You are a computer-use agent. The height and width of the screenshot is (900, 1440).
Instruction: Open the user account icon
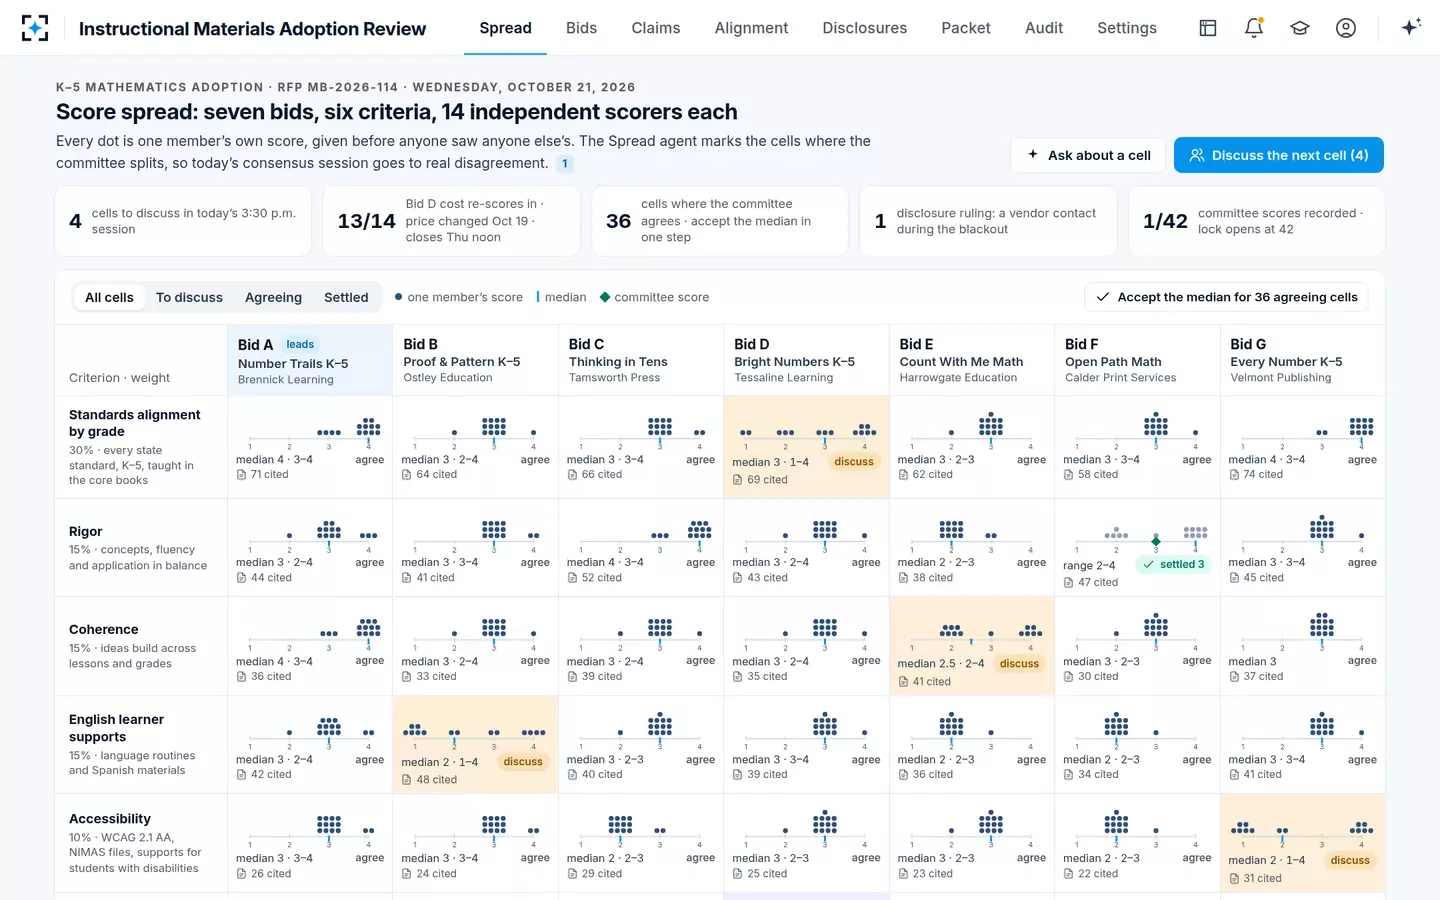(1346, 28)
